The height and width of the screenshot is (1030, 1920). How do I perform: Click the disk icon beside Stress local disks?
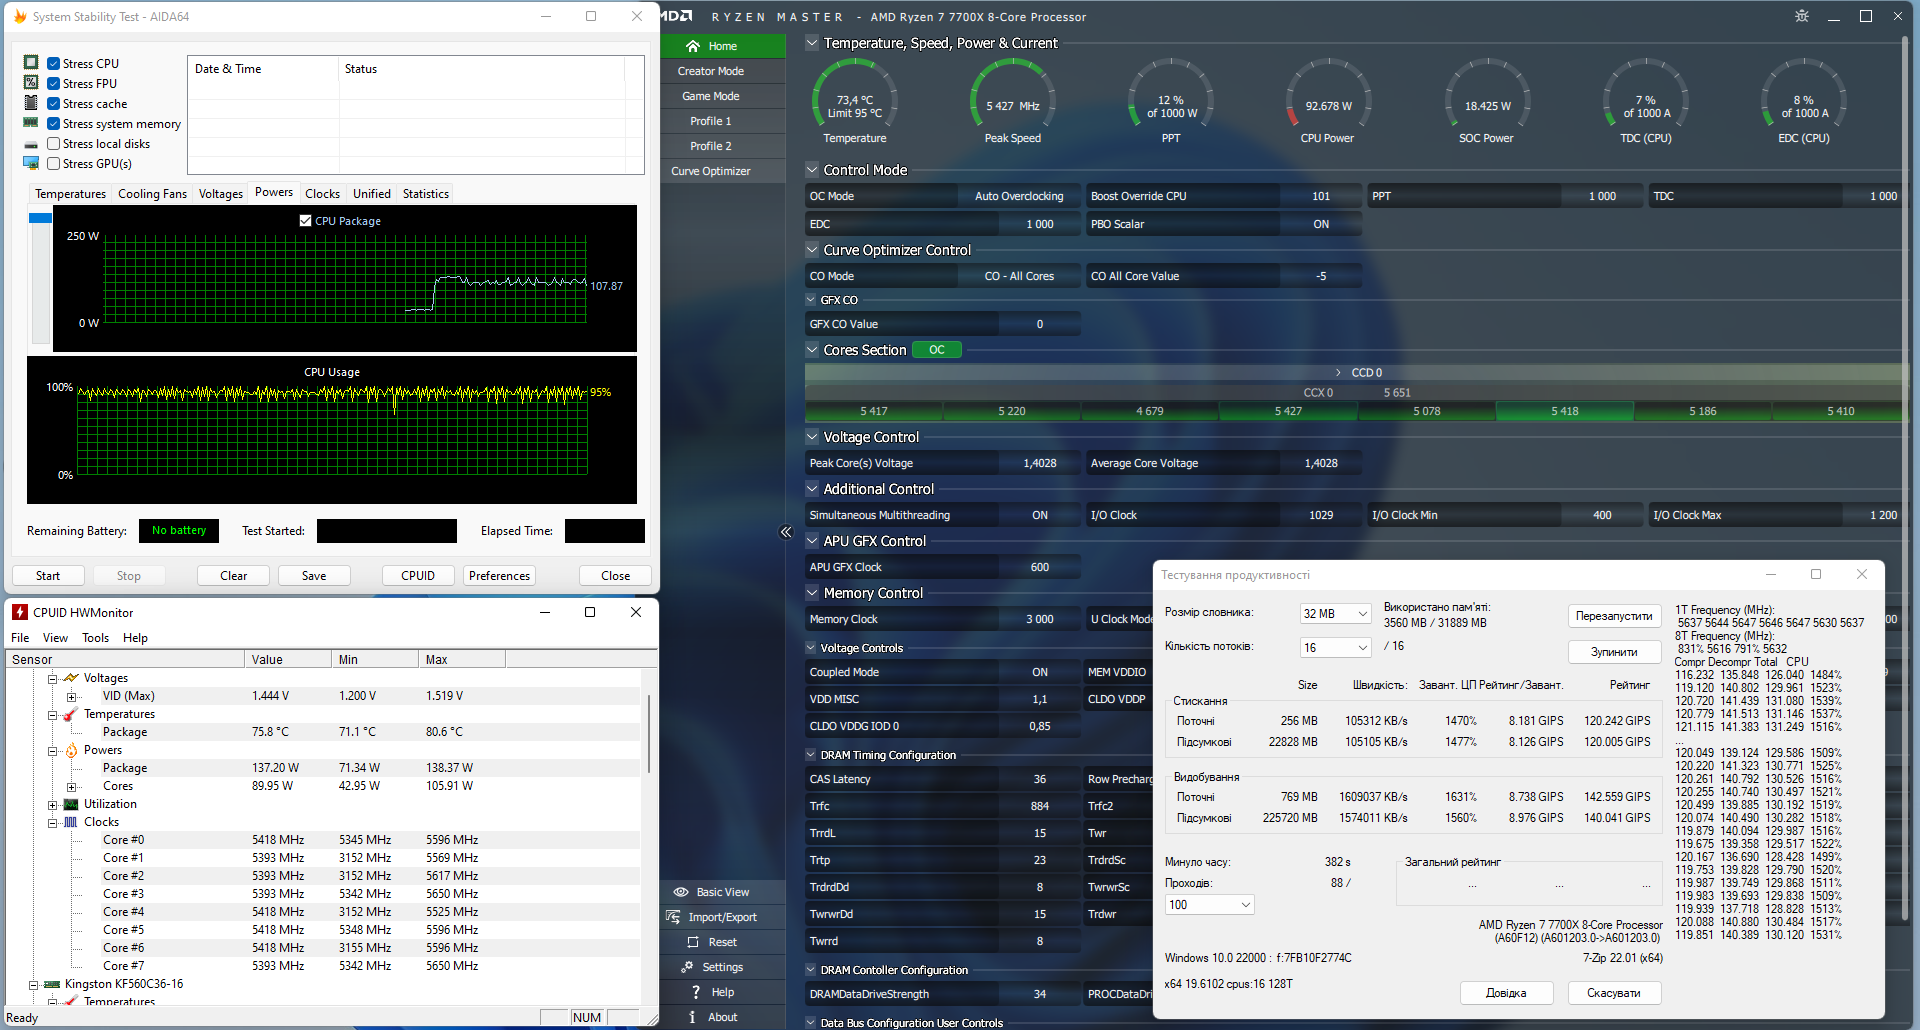pos(31,144)
